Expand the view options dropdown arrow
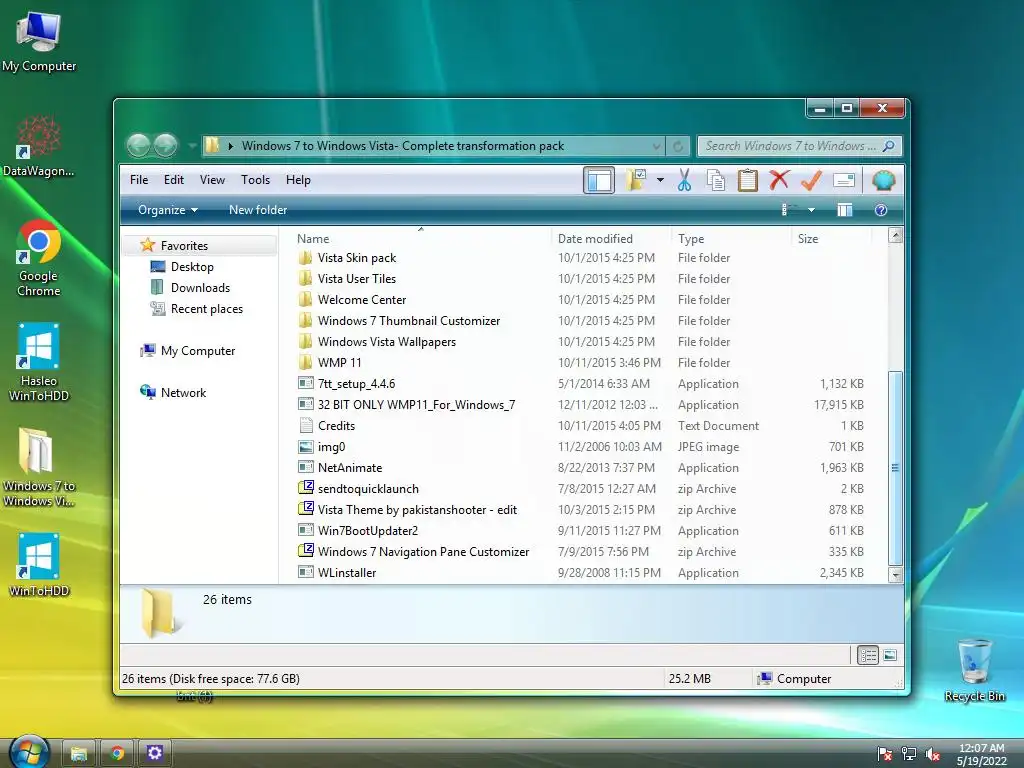 click(x=811, y=210)
